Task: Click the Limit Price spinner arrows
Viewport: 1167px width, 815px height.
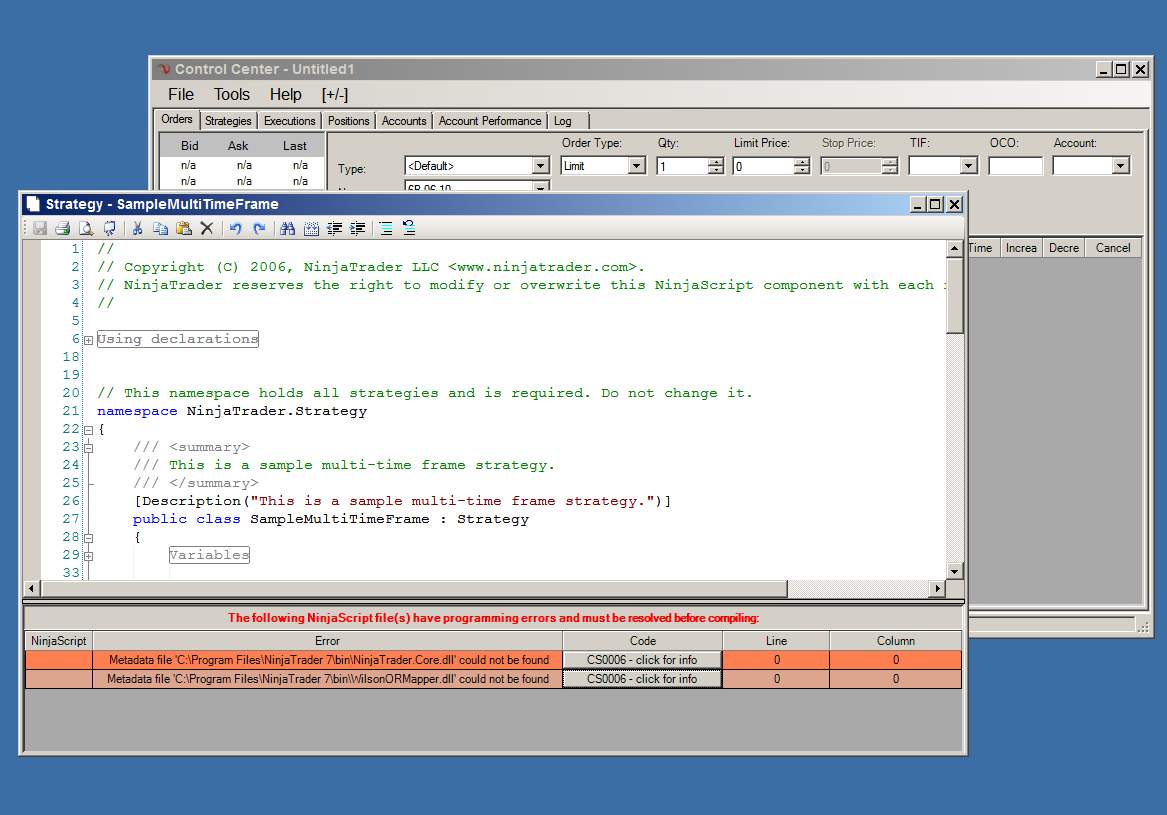Action: coord(802,166)
